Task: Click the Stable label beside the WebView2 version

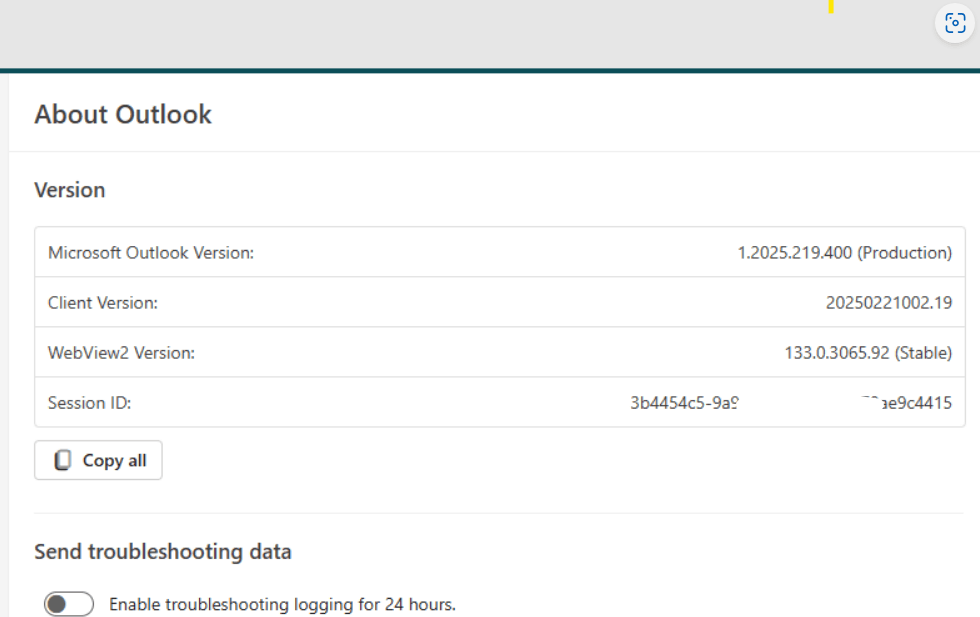Action: (922, 352)
